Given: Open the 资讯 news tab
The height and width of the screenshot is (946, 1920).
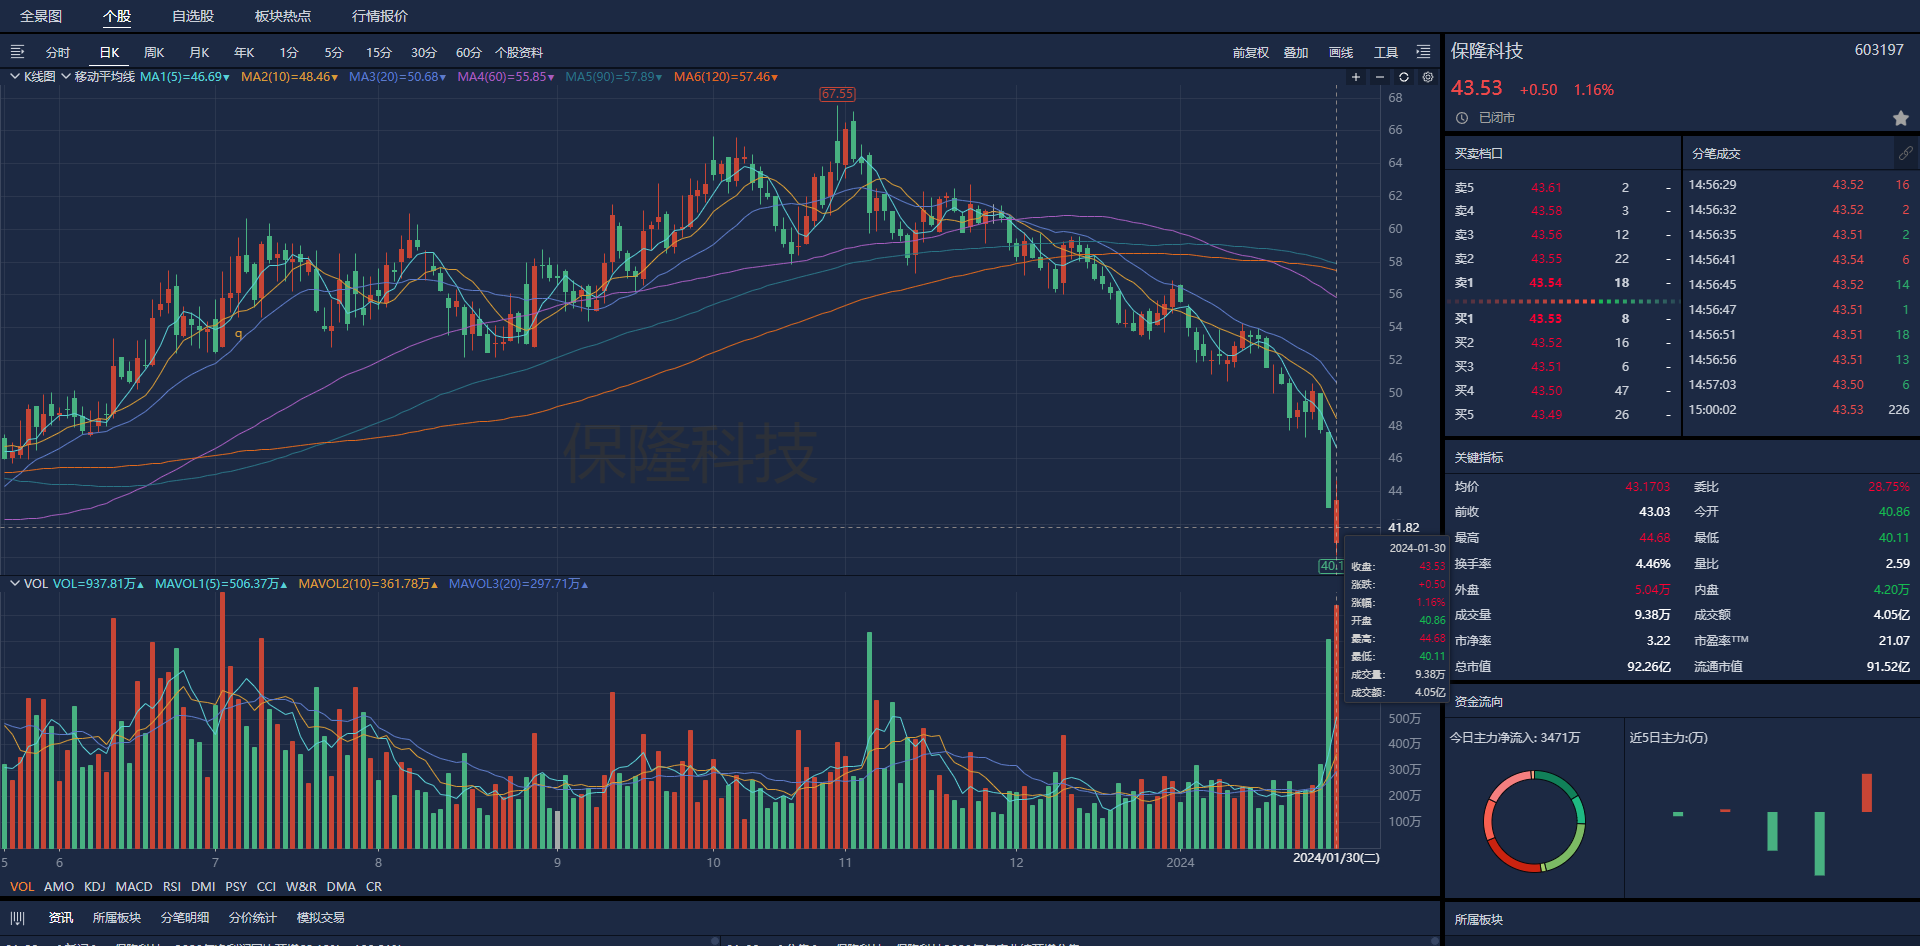Looking at the screenshot, I should [x=61, y=918].
